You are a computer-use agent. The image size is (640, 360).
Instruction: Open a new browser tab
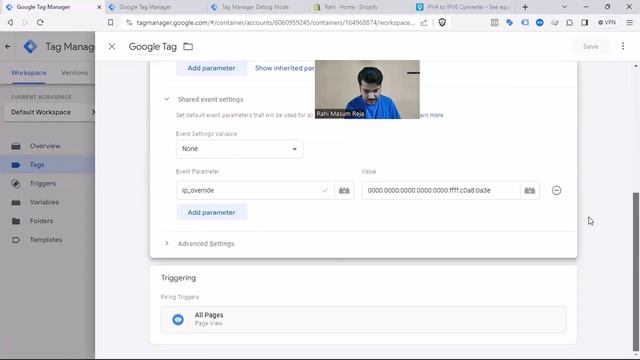(x=525, y=7)
